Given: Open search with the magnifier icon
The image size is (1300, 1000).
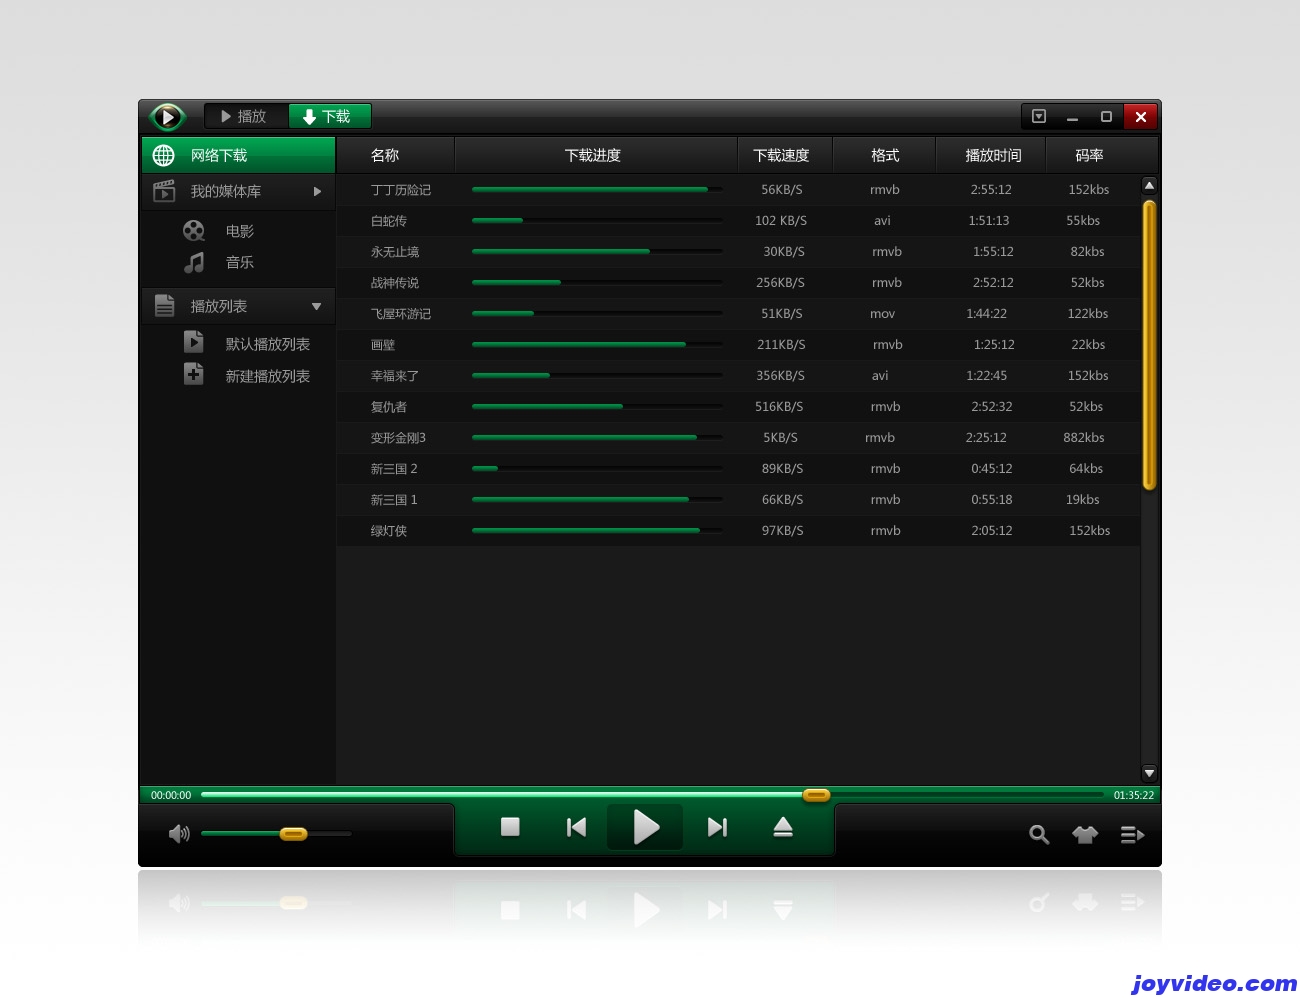Looking at the screenshot, I should 1039,834.
